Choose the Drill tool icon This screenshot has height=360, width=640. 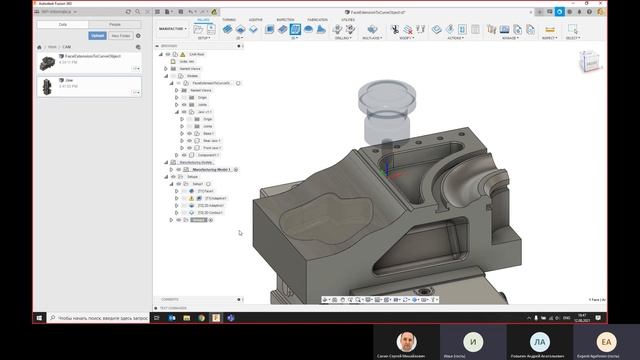click(x=337, y=29)
